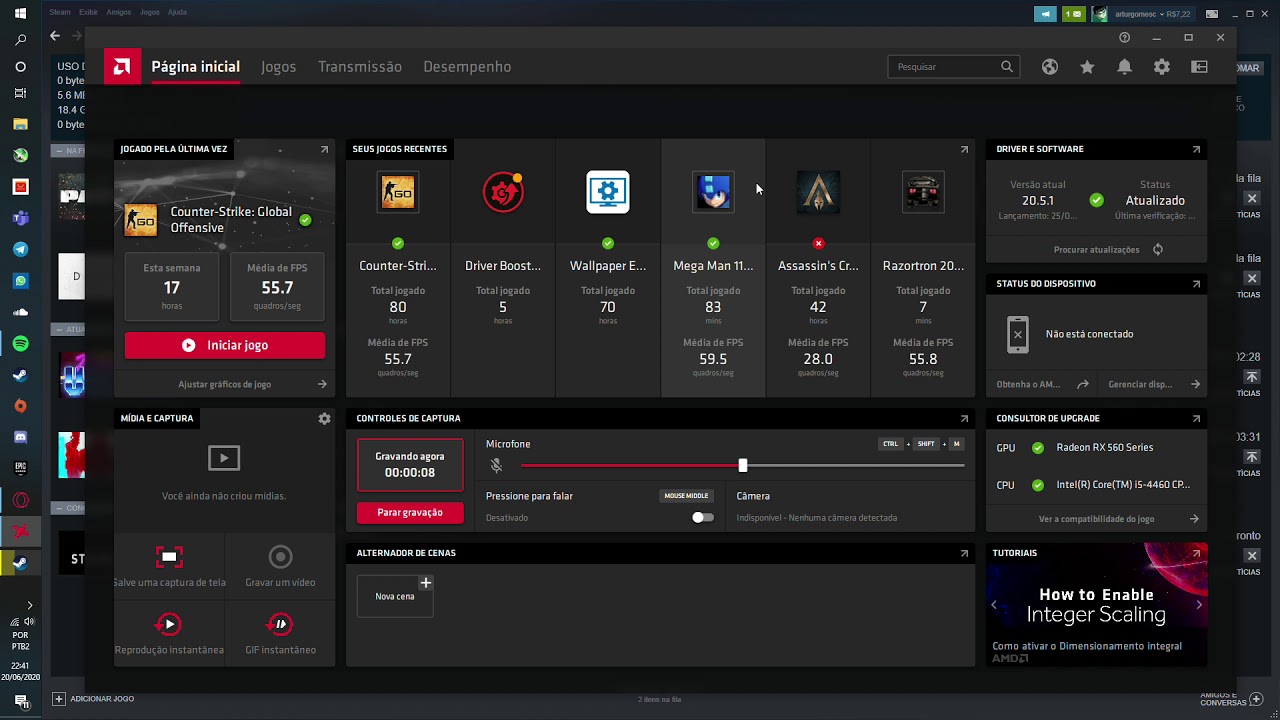Adjust the Microfone volume slider handle
The image size is (1280, 720).
(742, 466)
